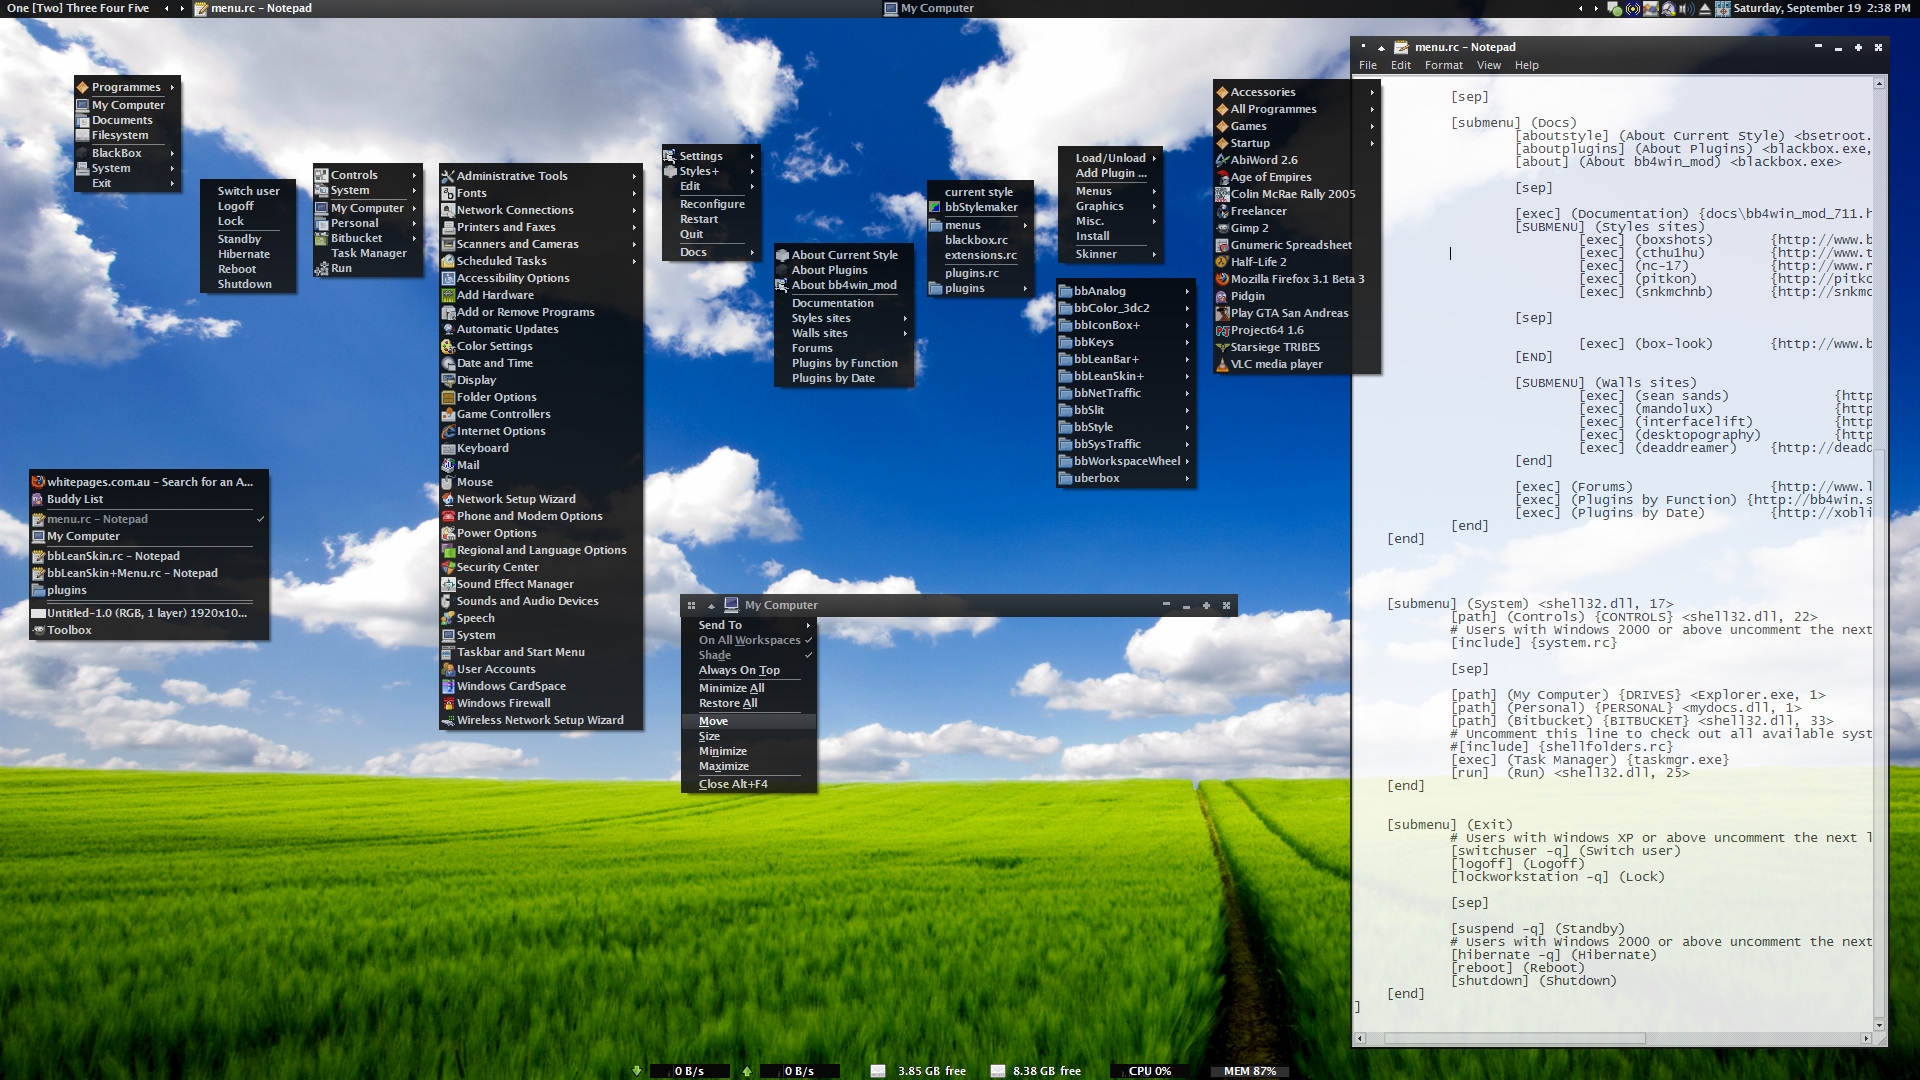Viewport: 1920px width, 1080px height.
Task: Toggle Shade option in window menu
Action: [715, 655]
